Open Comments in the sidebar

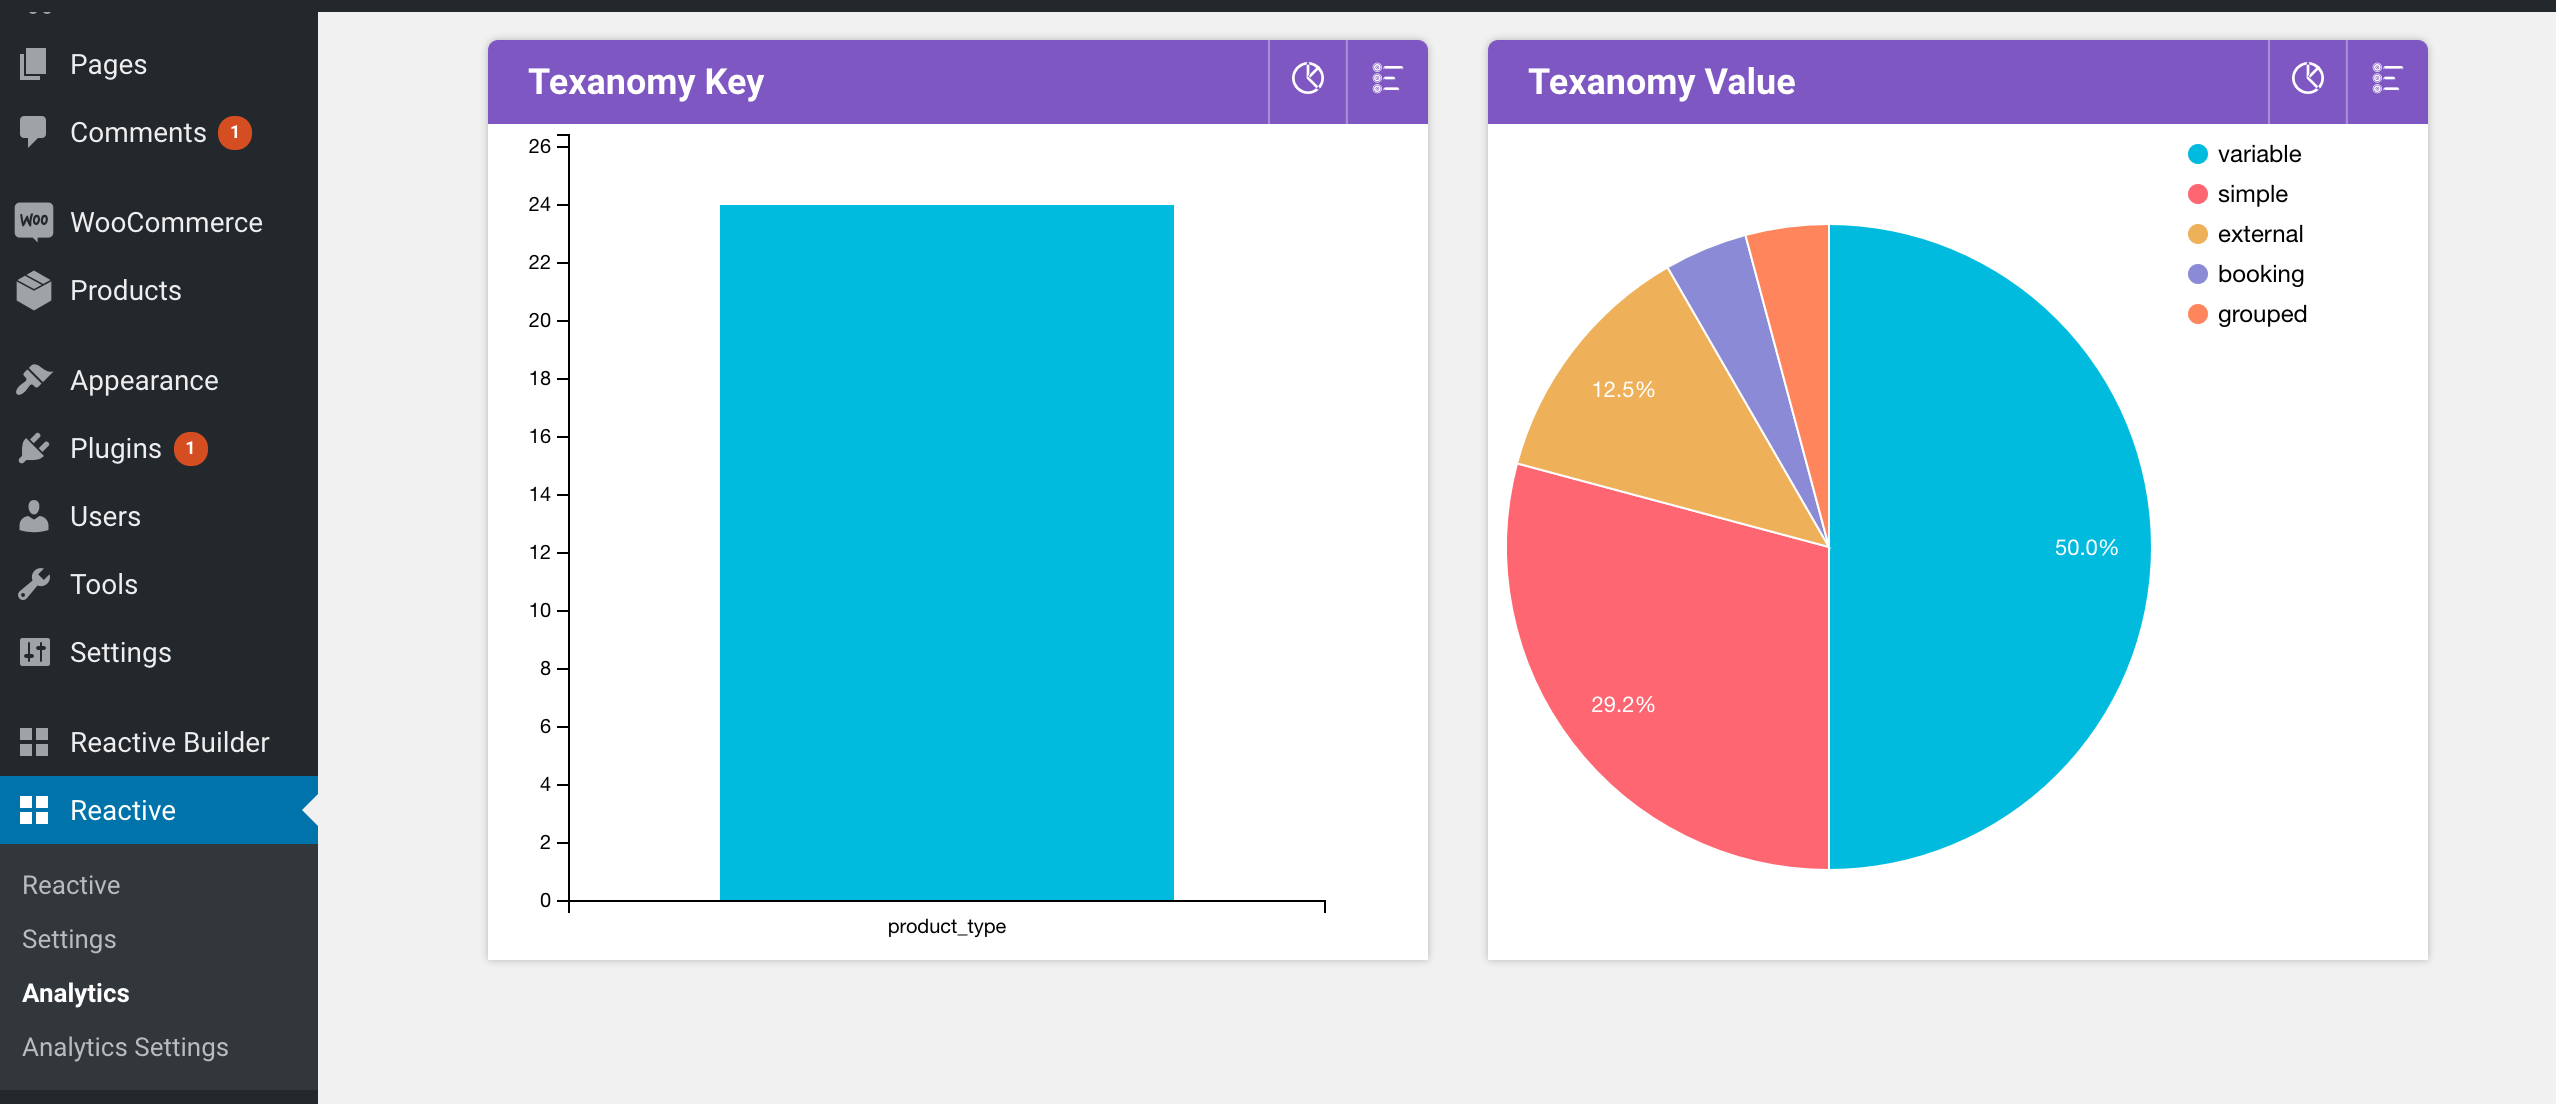[x=138, y=132]
